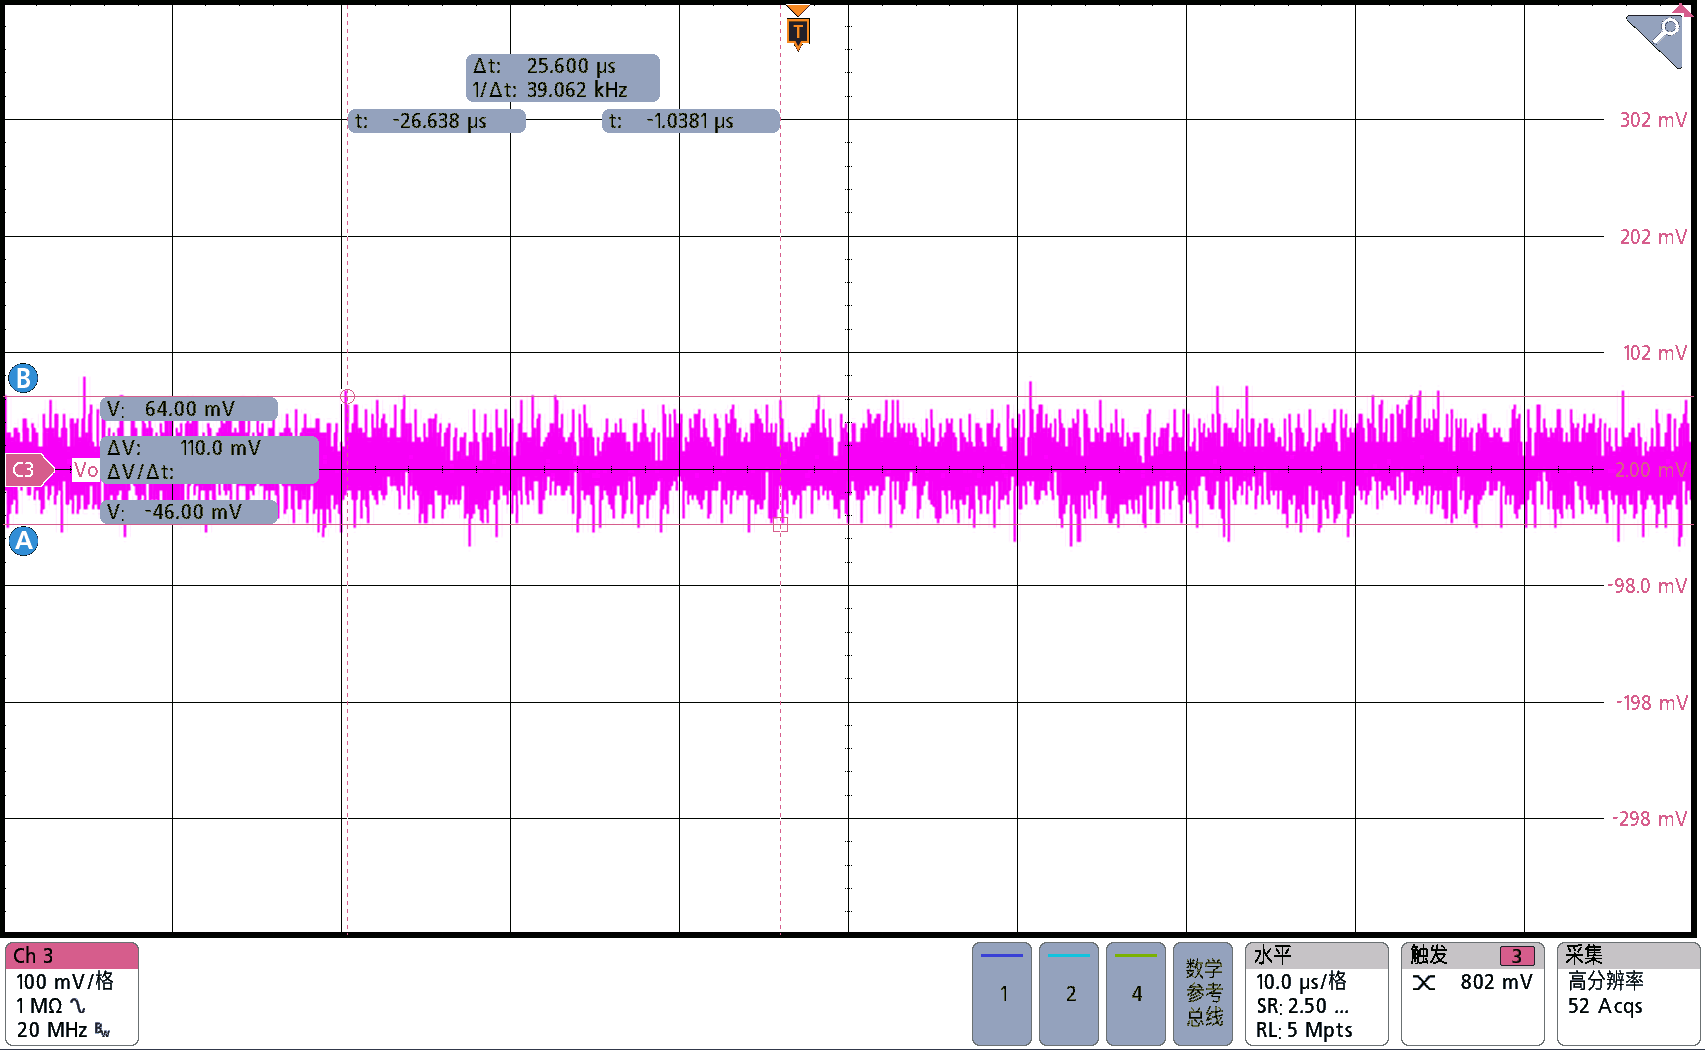The height and width of the screenshot is (1050, 1705).
Task: Click the Δt 25.600 µs cursor readout
Action: [563, 78]
